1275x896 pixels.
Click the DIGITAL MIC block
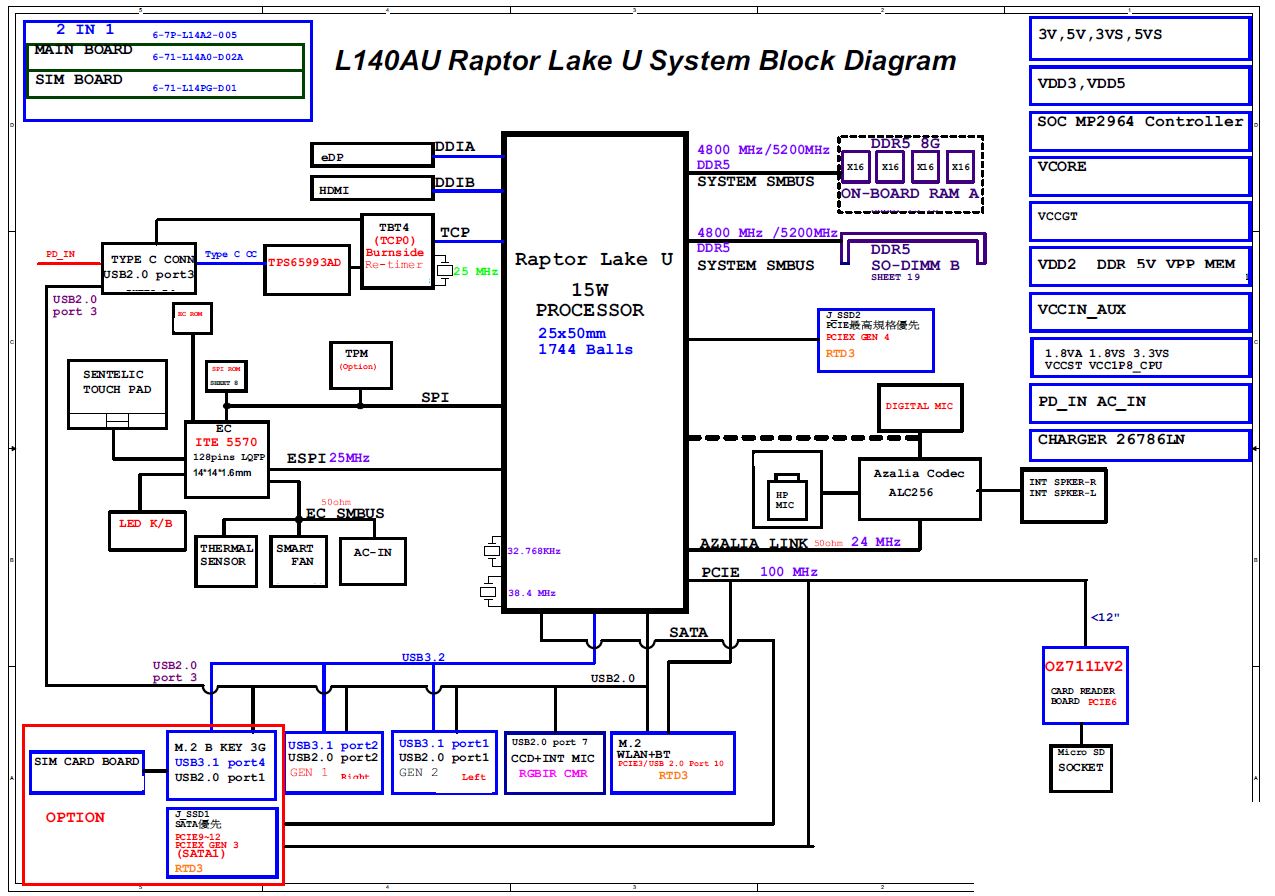[919, 407]
